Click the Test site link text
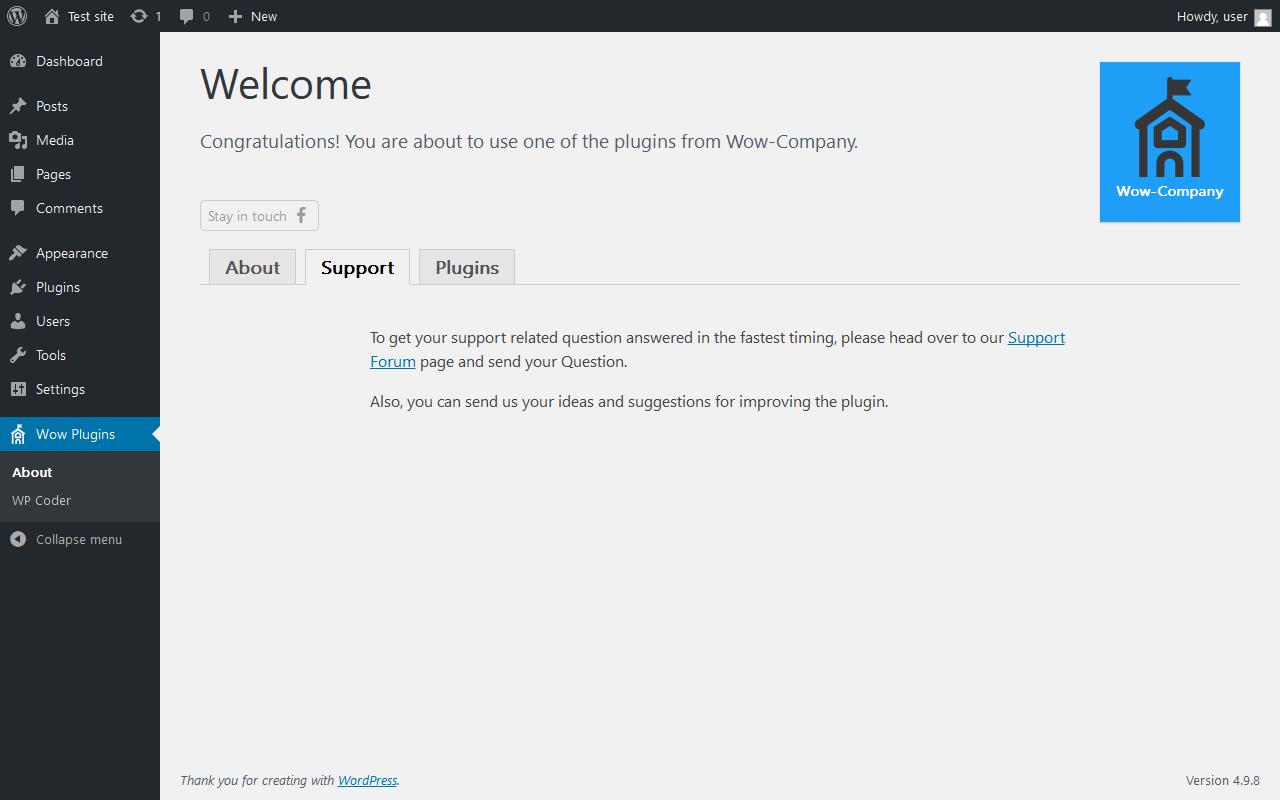The height and width of the screenshot is (800, 1280). coord(91,16)
